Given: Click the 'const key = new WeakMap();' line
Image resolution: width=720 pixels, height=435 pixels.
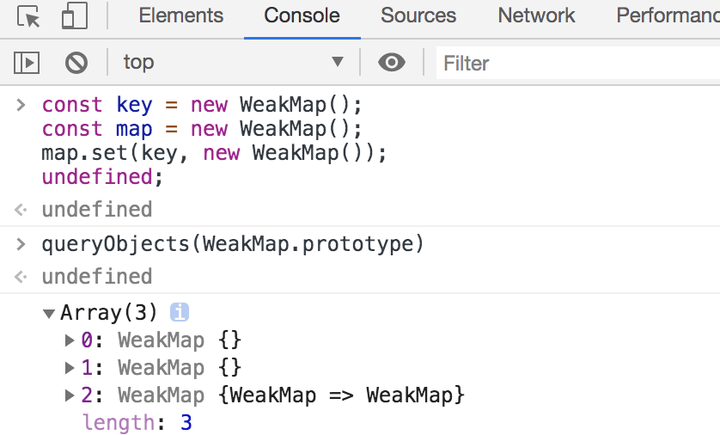Looking at the screenshot, I should [x=202, y=105].
